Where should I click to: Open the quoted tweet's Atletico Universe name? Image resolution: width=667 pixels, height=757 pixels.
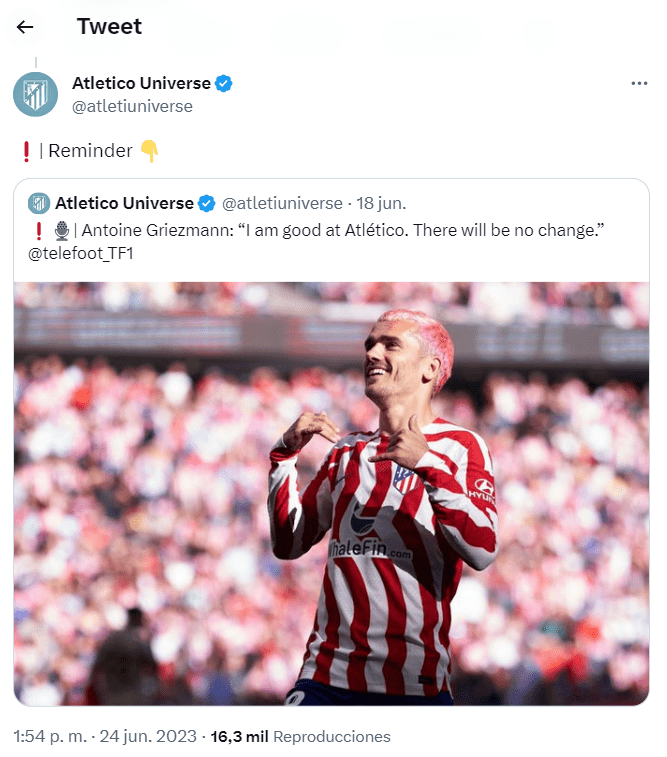[x=125, y=203]
